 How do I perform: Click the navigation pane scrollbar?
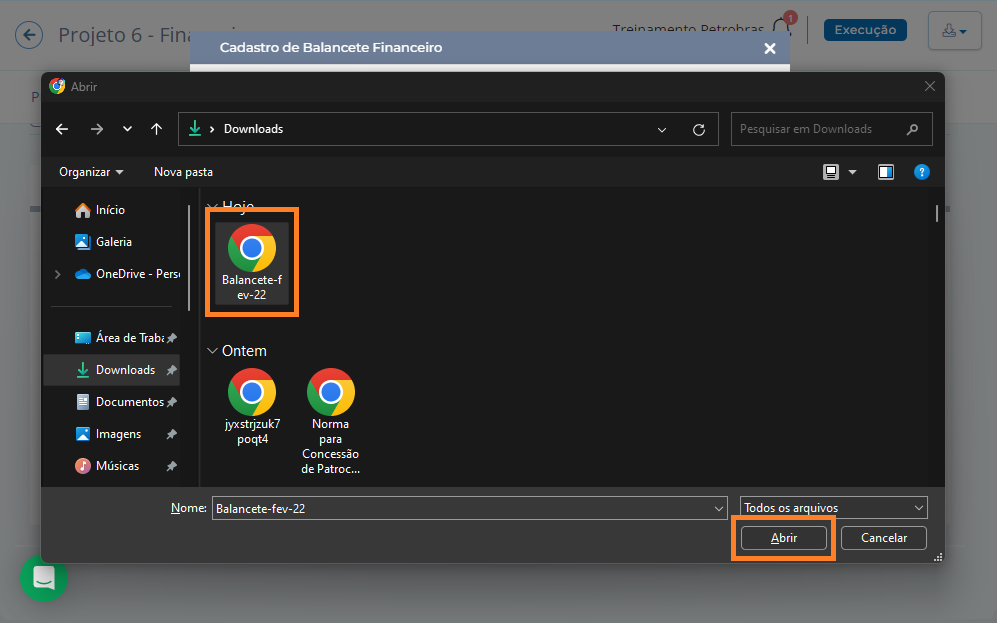[189, 258]
